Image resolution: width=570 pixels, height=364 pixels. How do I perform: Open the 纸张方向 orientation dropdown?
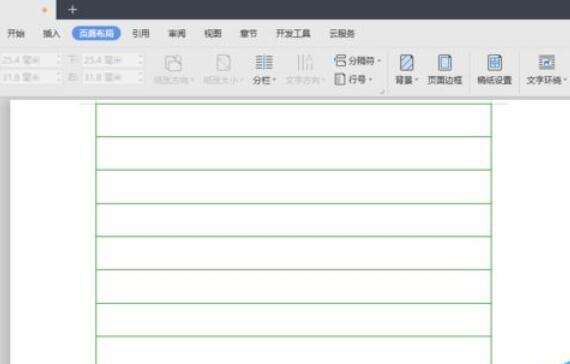(x=173, y=70)
